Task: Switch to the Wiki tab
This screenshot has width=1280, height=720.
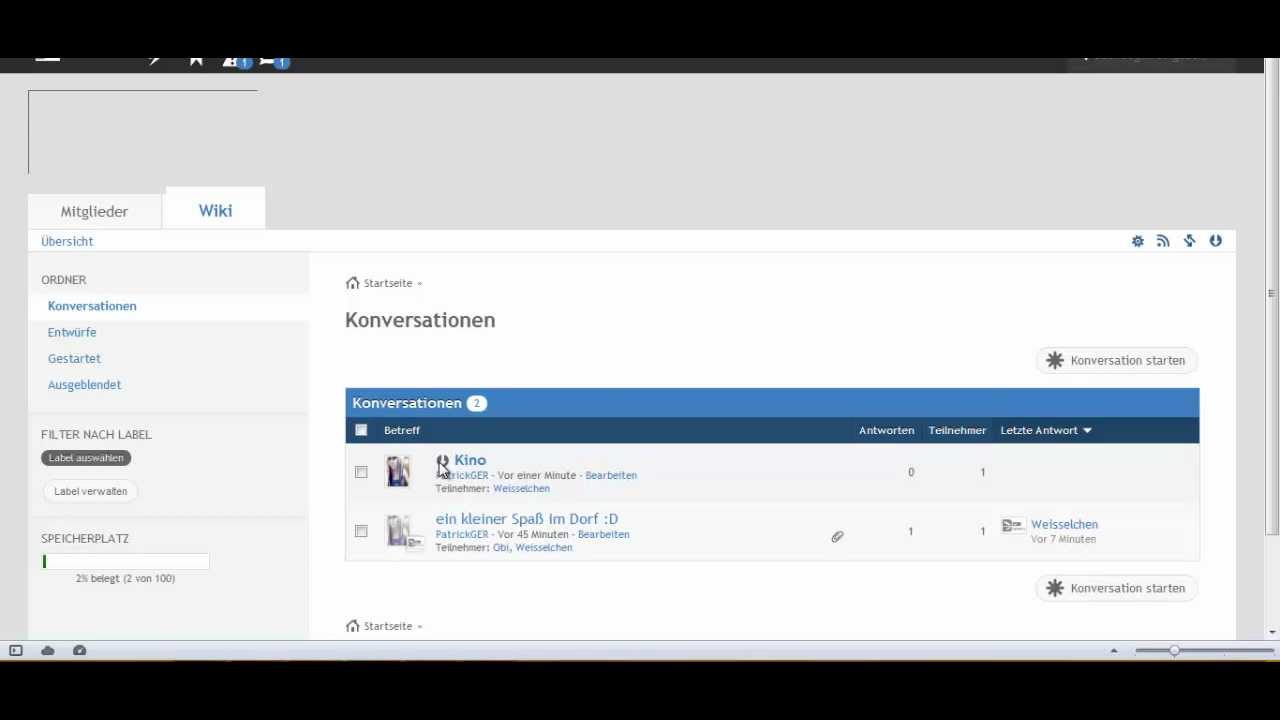Action: pyautogui.click(x=215, y=210)
